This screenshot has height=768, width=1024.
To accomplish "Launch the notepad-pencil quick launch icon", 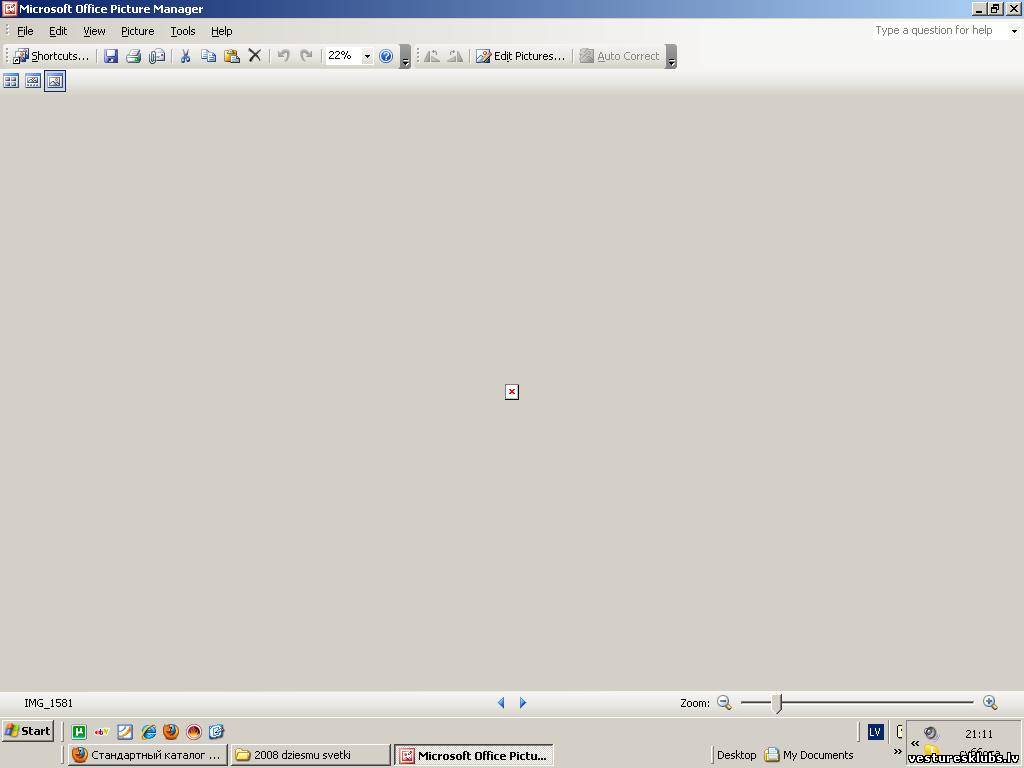I will [x=125, y=731].
